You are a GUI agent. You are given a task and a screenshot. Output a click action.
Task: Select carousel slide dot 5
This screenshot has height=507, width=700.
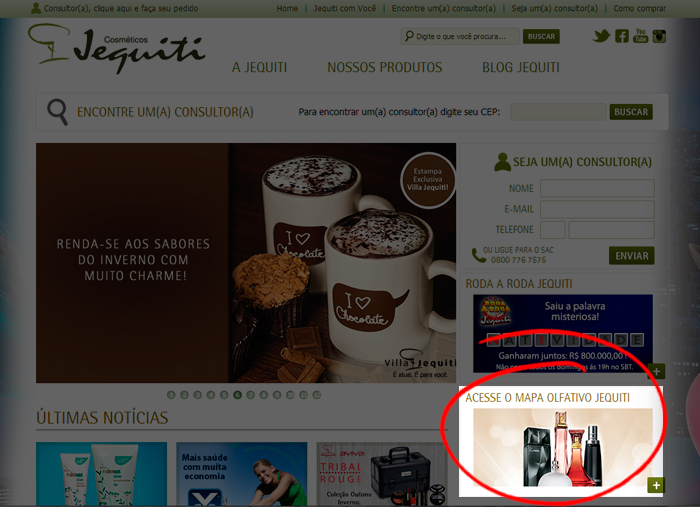click(x=224, y=395)
